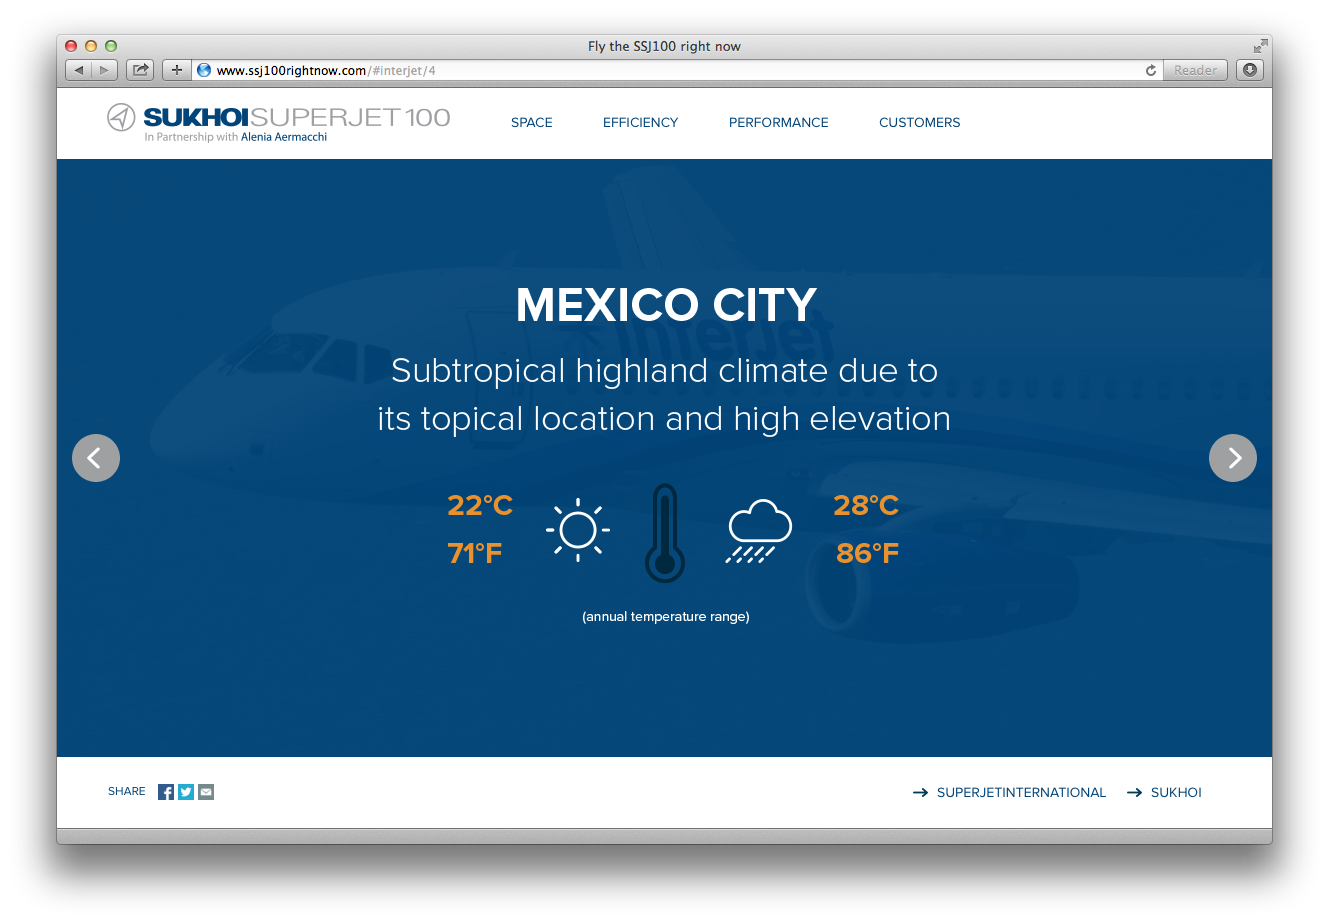Click the Sukhoi Superjet 100 logo
The width and height of the screenshot is (1329, 923).
click(x=279, y=122)
